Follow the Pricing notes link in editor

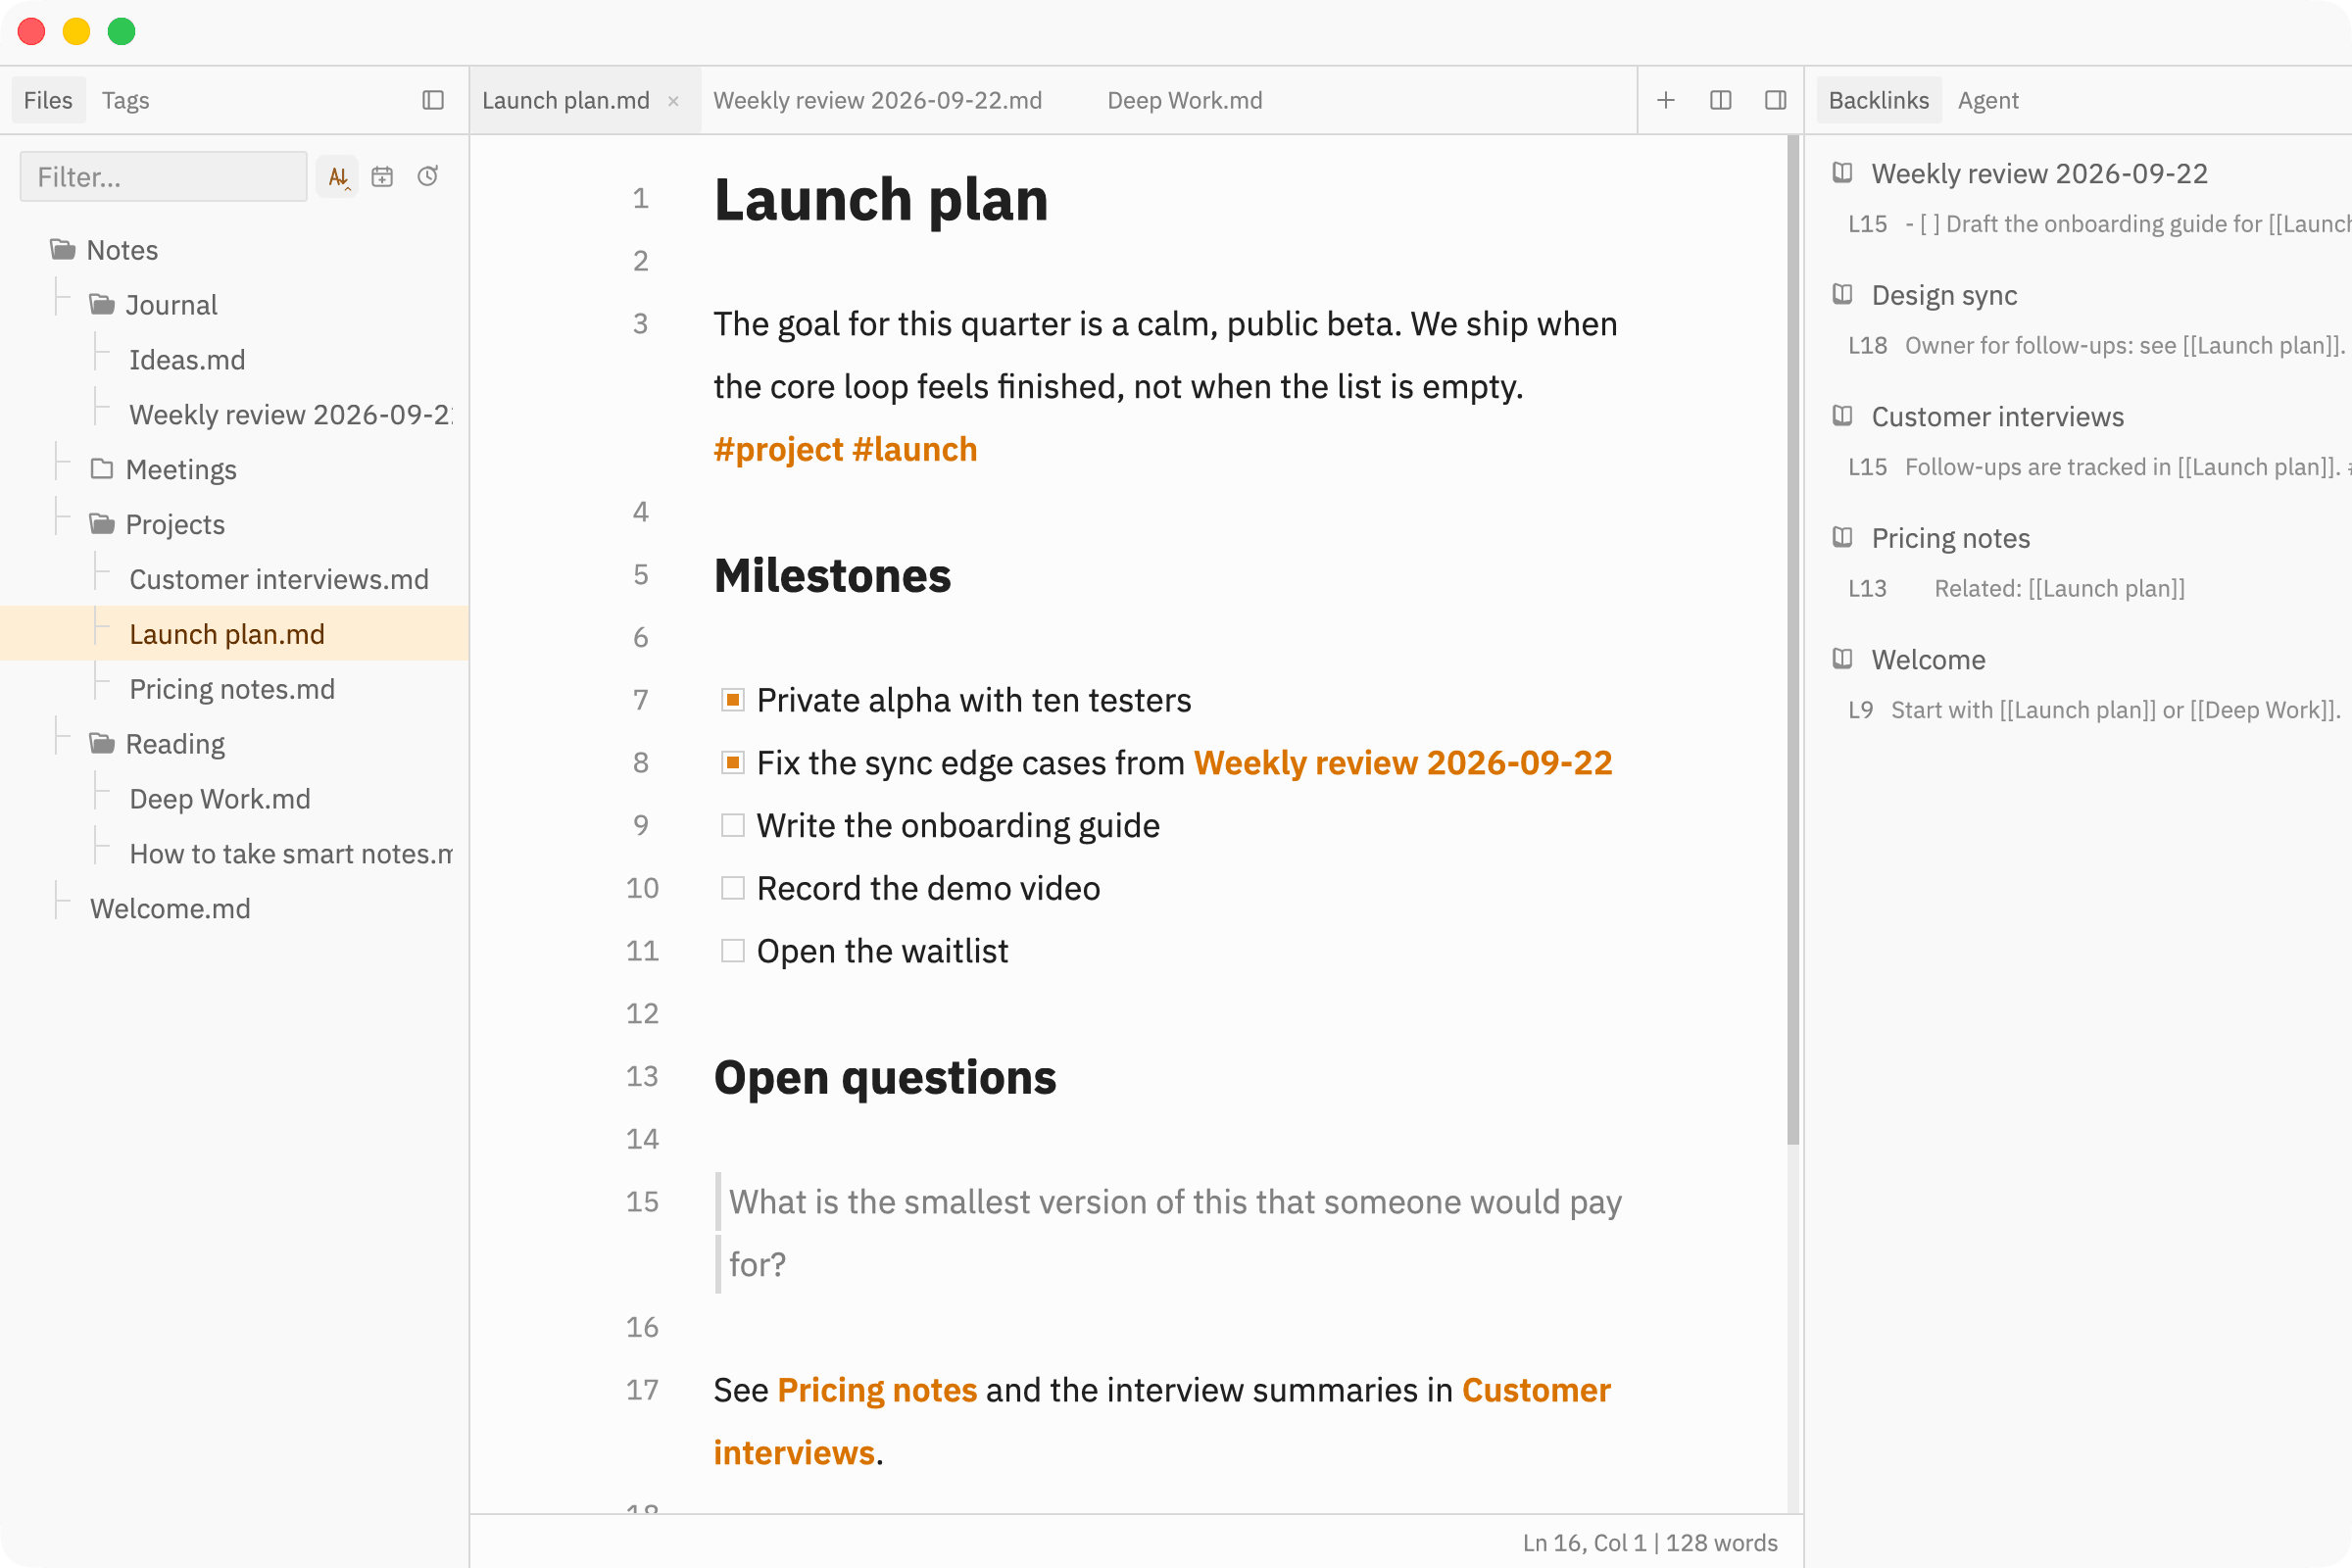pyautogui.click(x=877, y=1390)
